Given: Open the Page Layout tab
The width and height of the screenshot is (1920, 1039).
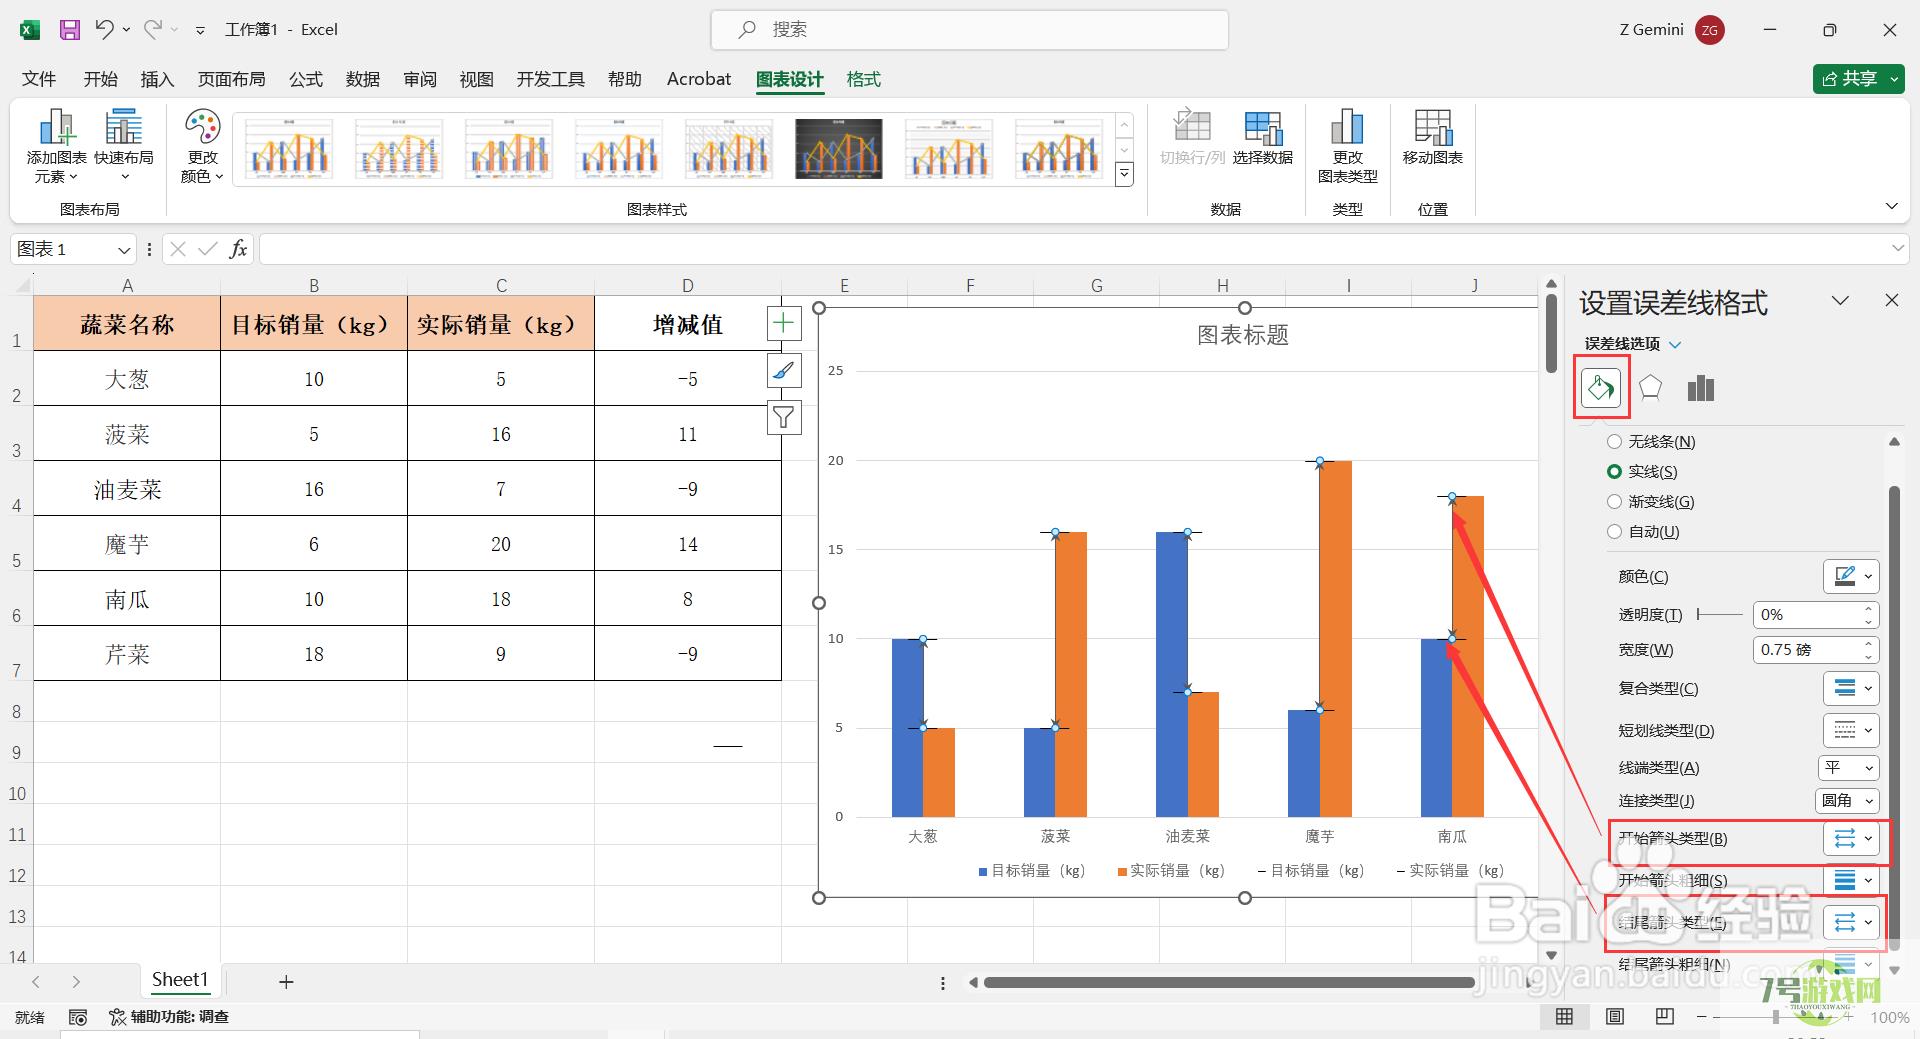Looking at the screenshot, I should (x=231, y=79).
